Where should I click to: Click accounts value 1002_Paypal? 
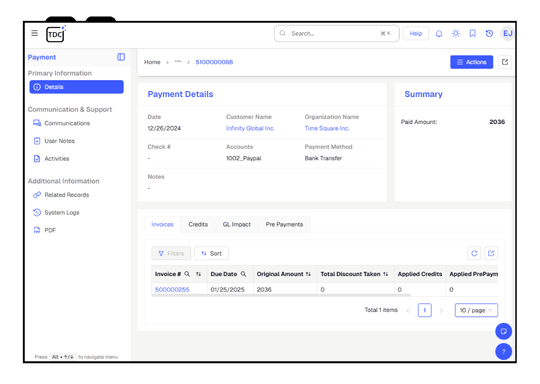(243, 158)
